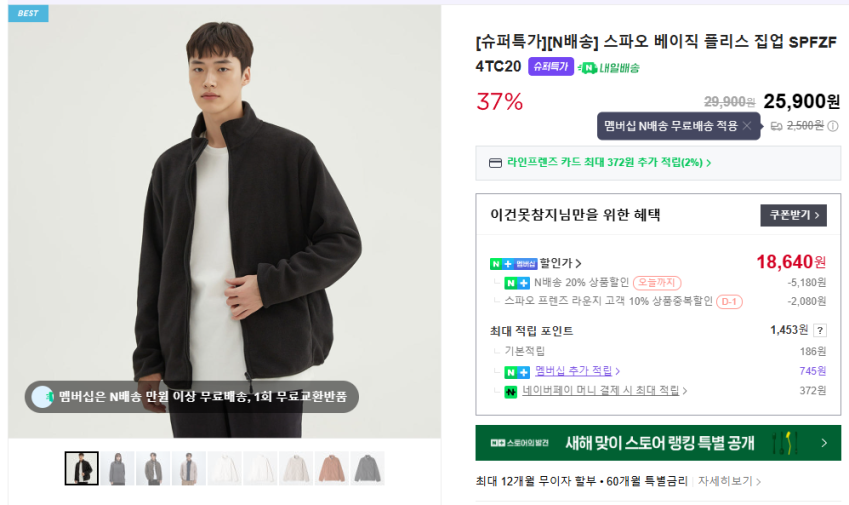Select the model in gray turtleneck thumbnail
This screenshot has width=849, height=505.
(x=118, y=468)
